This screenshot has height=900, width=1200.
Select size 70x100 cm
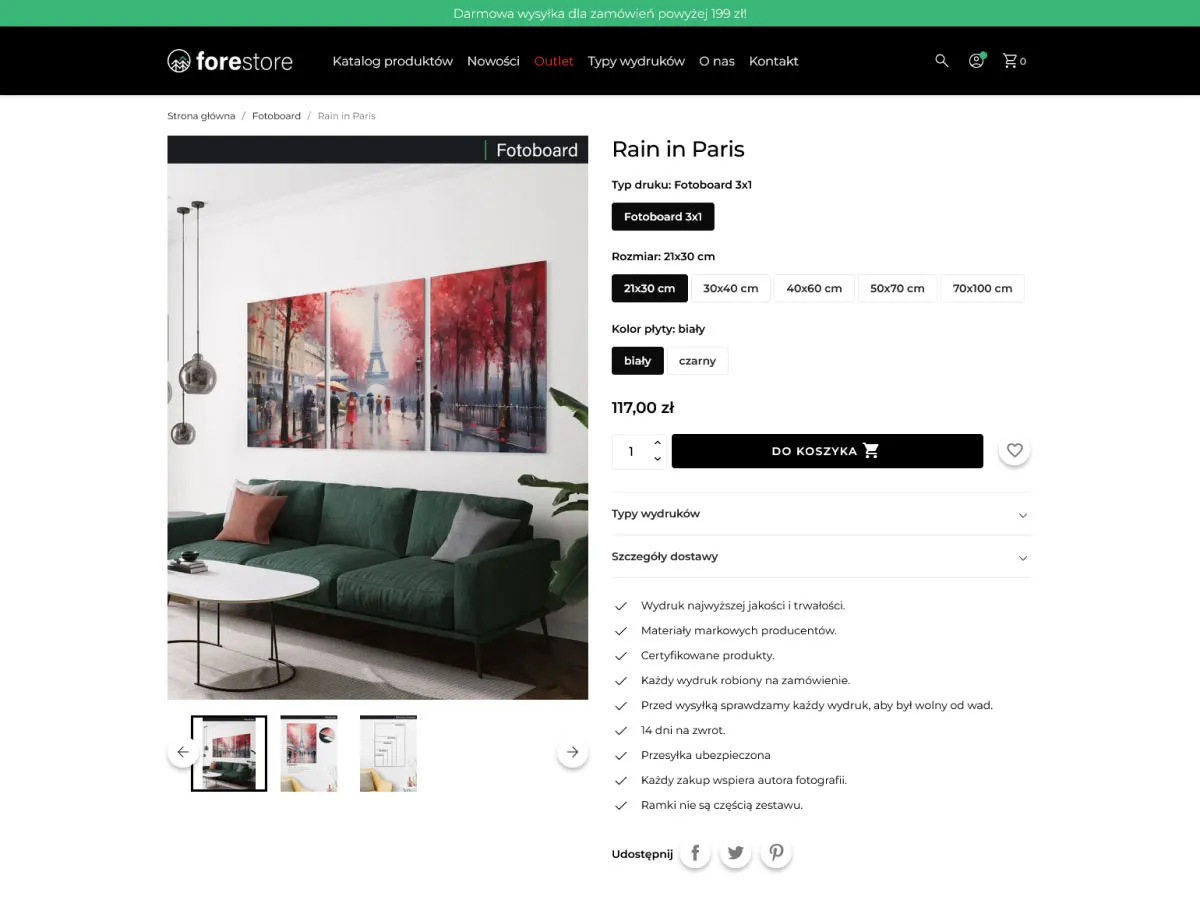click(982, 288)
